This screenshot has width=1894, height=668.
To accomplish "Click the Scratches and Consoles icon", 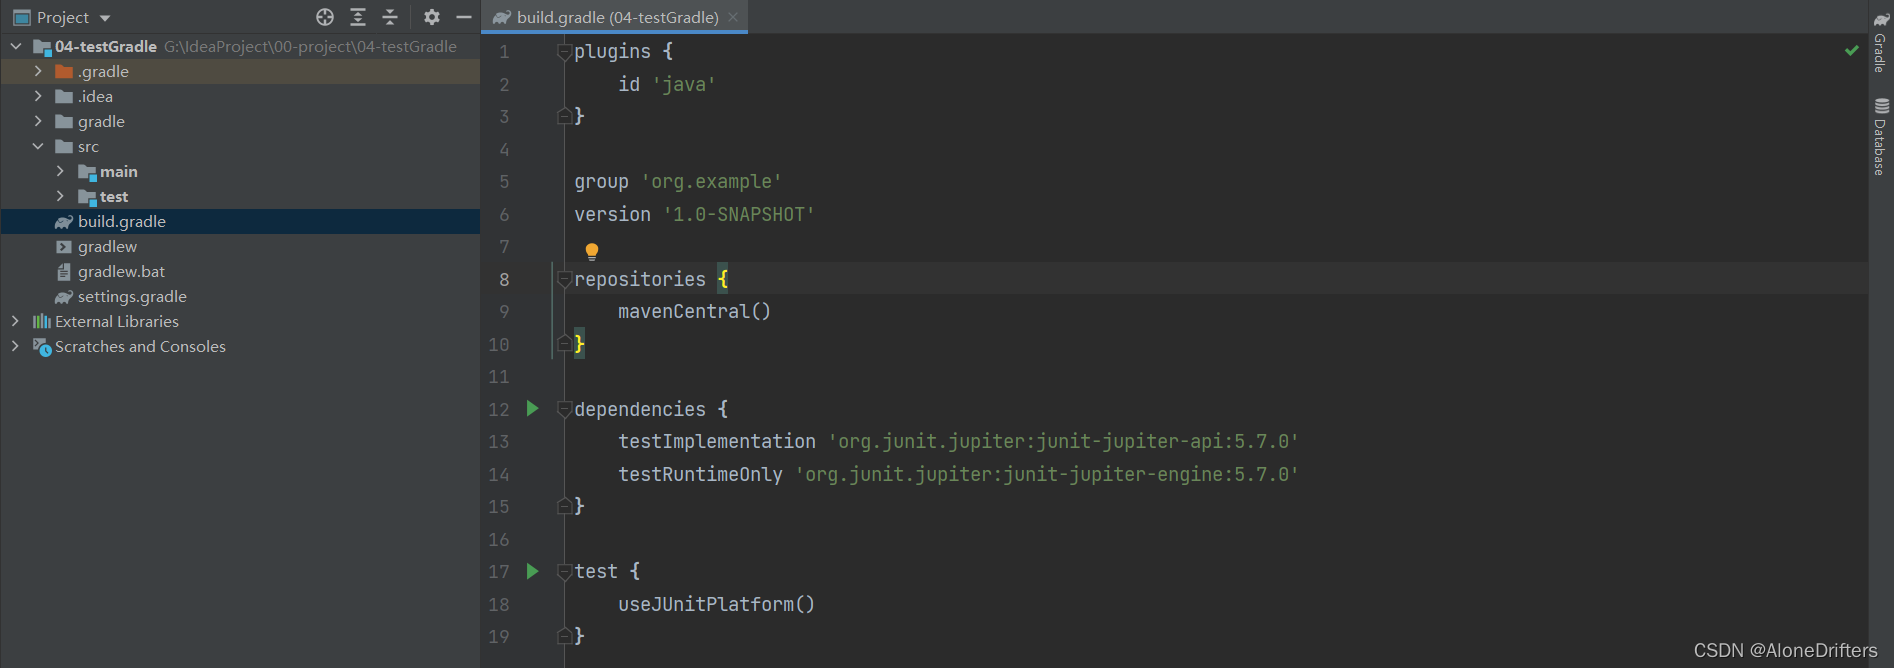I will pos(42,347).
